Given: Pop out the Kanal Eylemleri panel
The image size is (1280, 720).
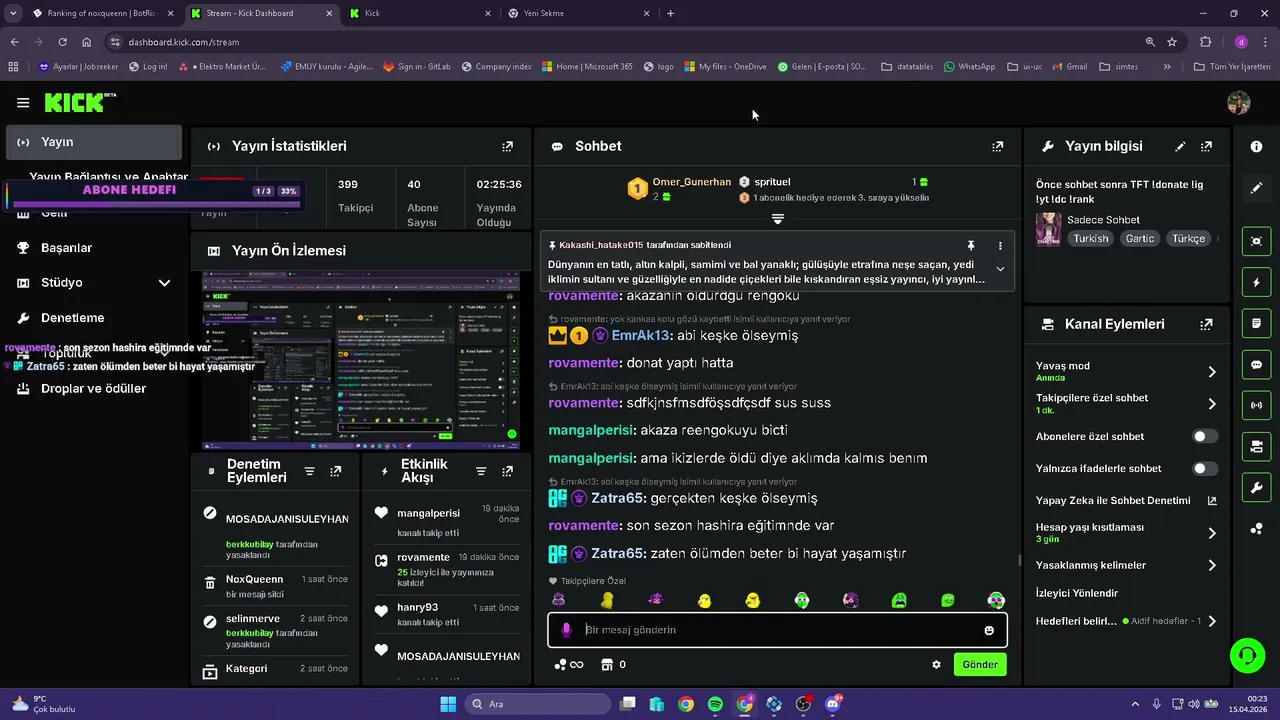Looking at the screenshot, I should tap(1206, 324).
